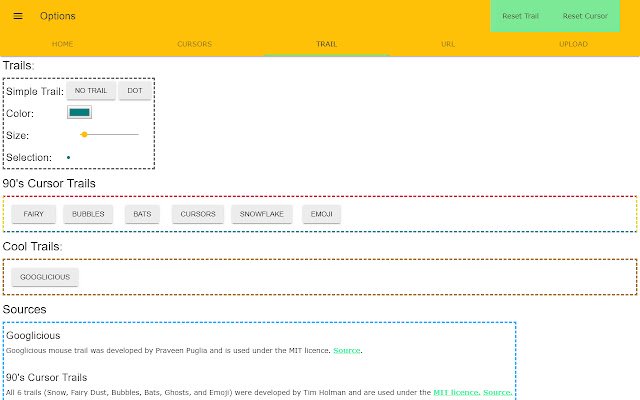Click the 'Size:' label
640x400 pixels.
[18, 135]
